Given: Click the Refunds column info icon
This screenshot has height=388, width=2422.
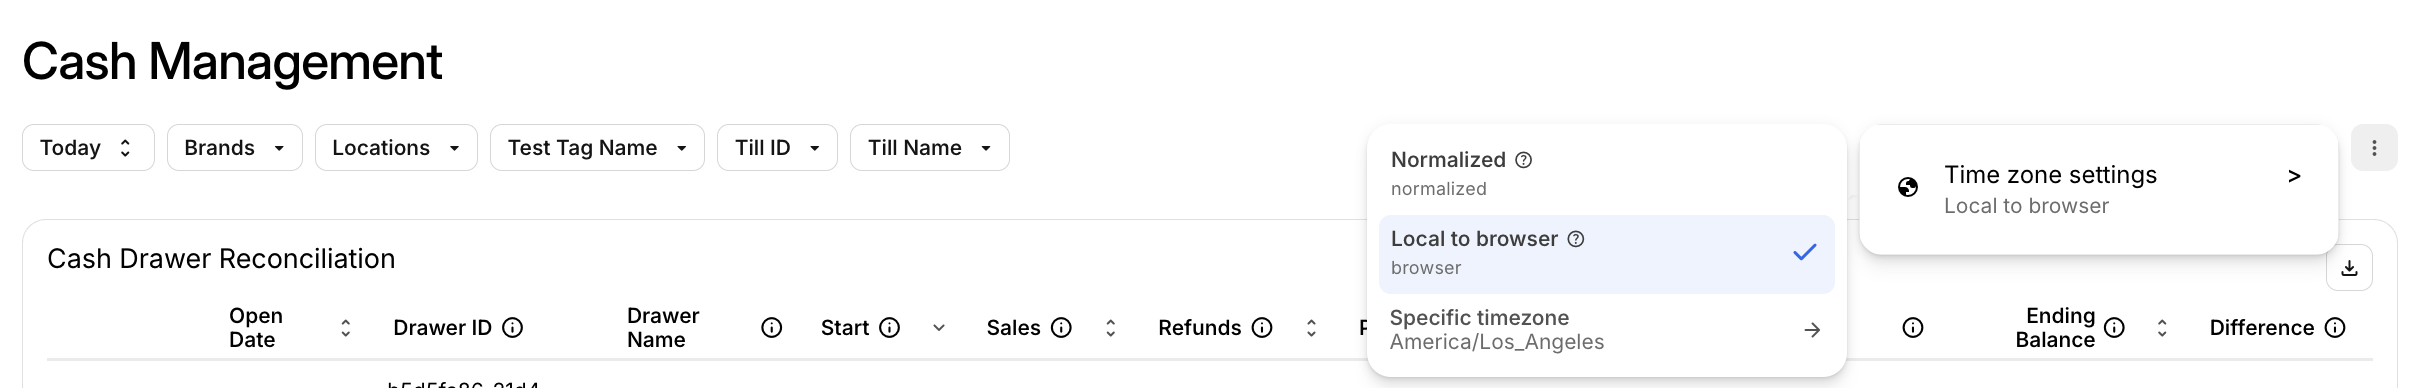Looking at the screenshot, I should point(1262,328).
